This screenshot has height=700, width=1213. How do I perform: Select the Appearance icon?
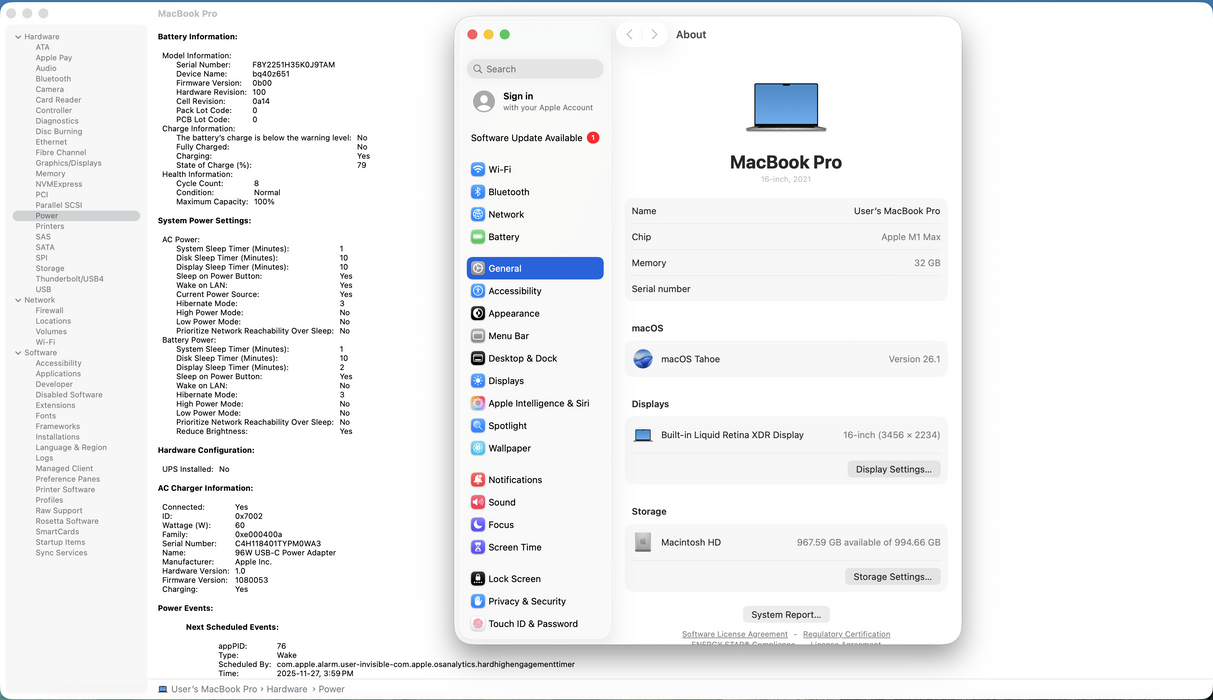478,313
